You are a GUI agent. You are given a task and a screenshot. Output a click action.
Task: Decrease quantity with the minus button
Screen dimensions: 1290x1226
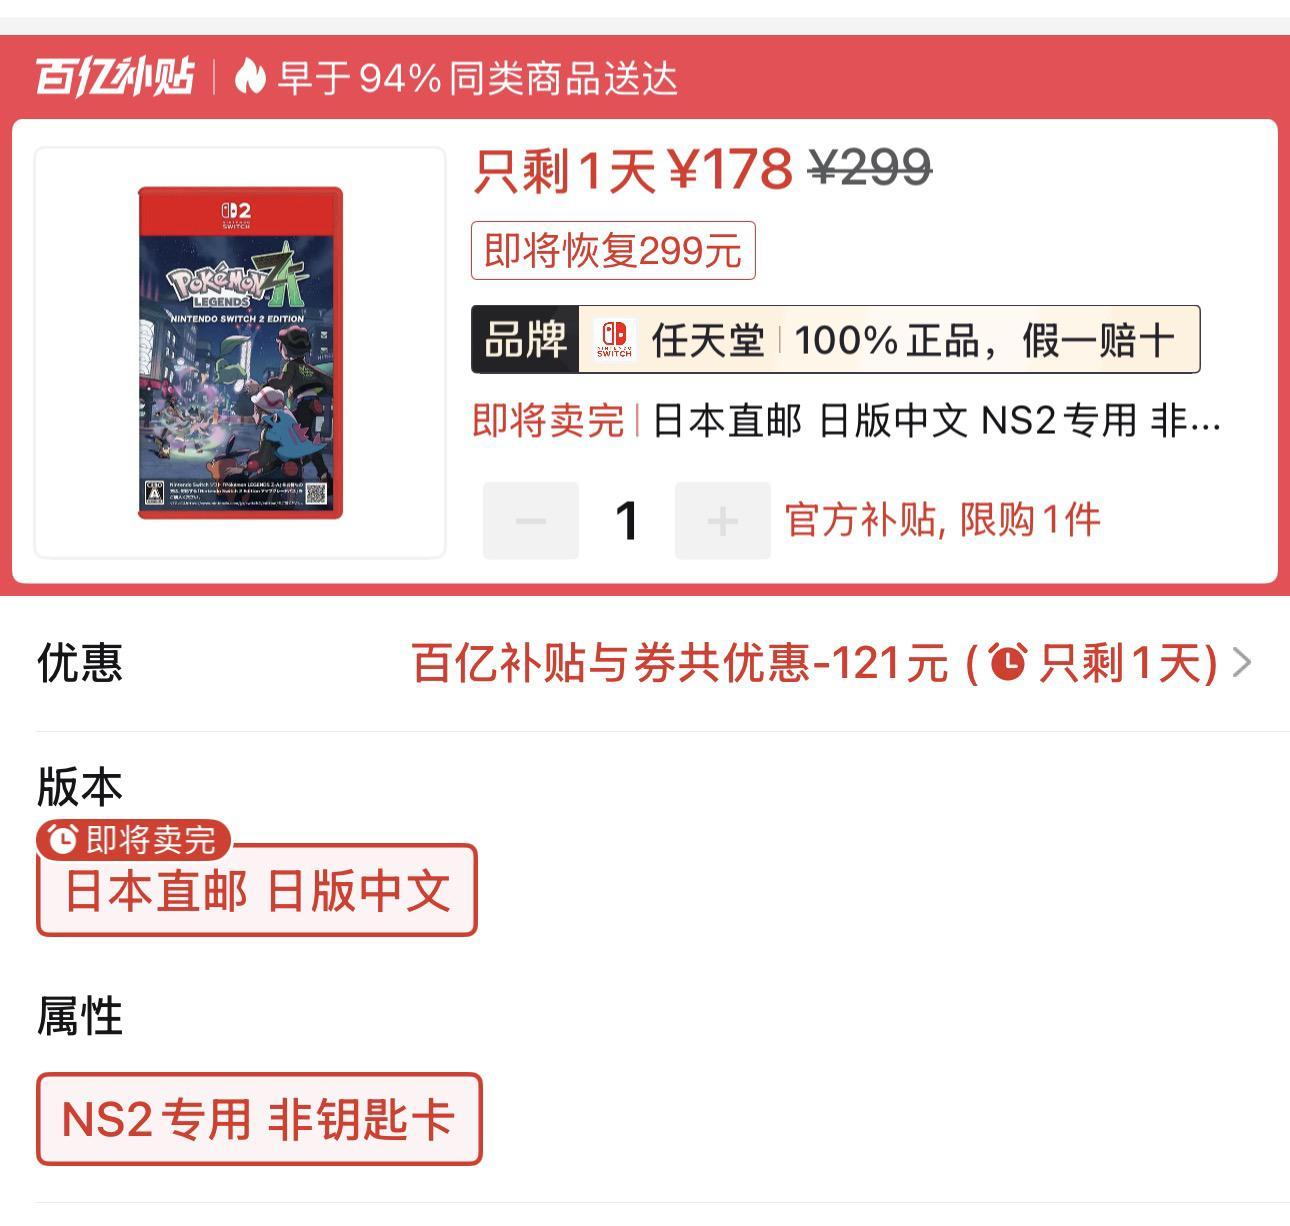(531, 520)
